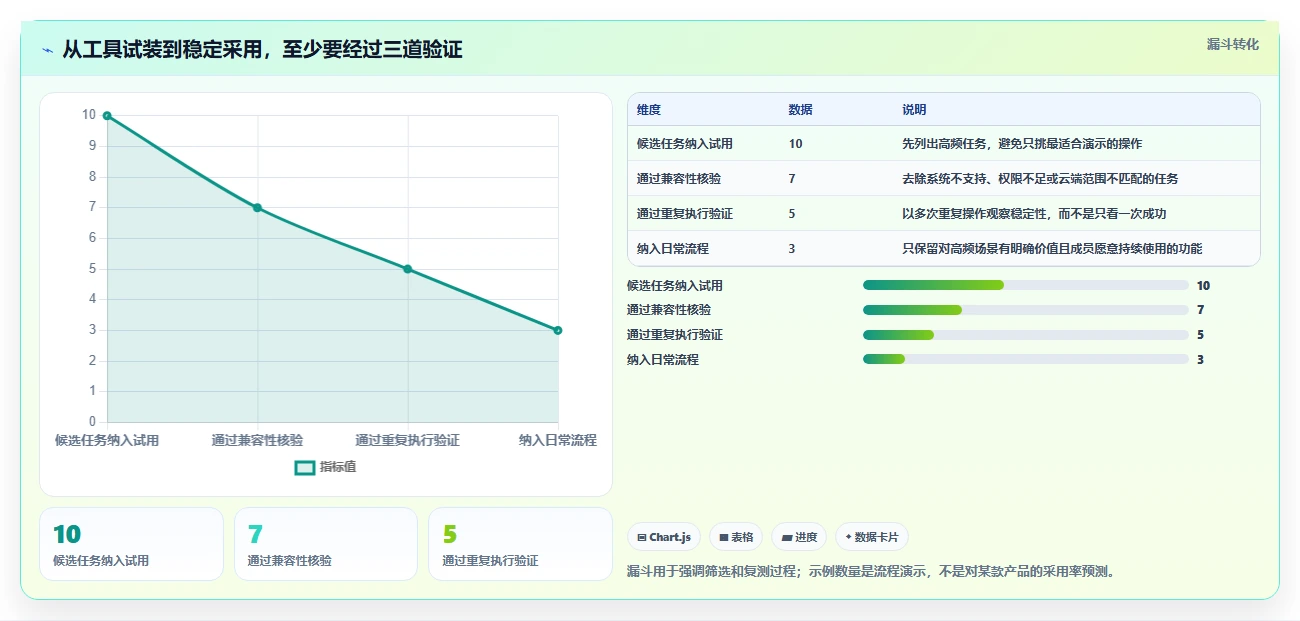The height and width of the screenshot is (621, 1300).
Task: Click the progress value 10 beside the top bar
Action: 1203,285
